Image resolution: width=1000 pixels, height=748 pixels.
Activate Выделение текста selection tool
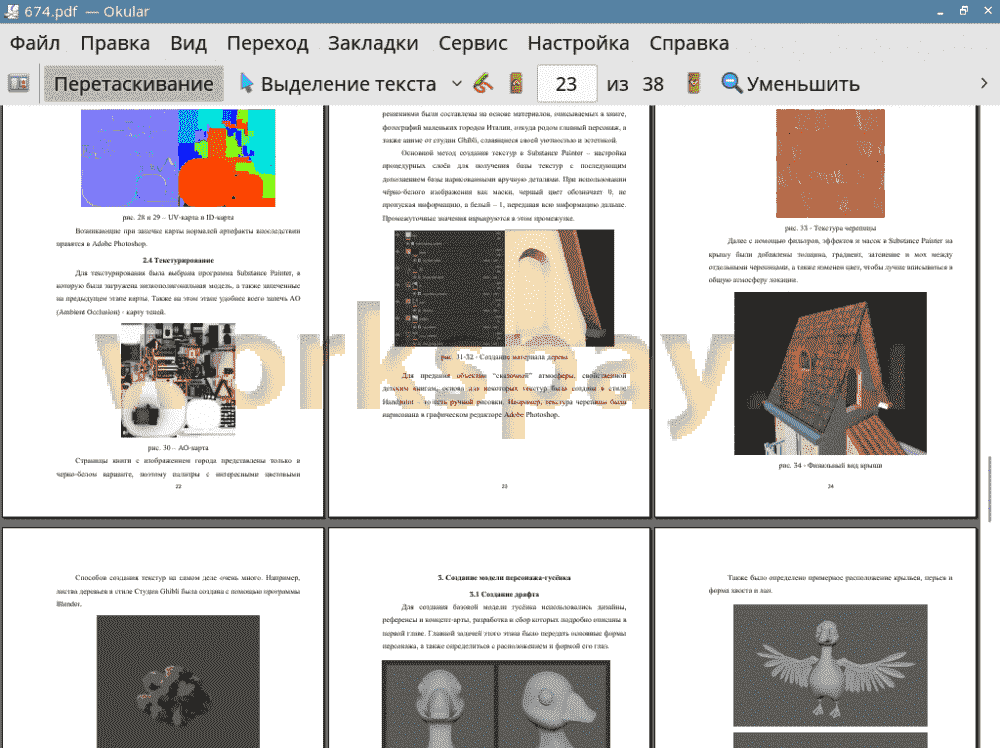coord(338,84)
